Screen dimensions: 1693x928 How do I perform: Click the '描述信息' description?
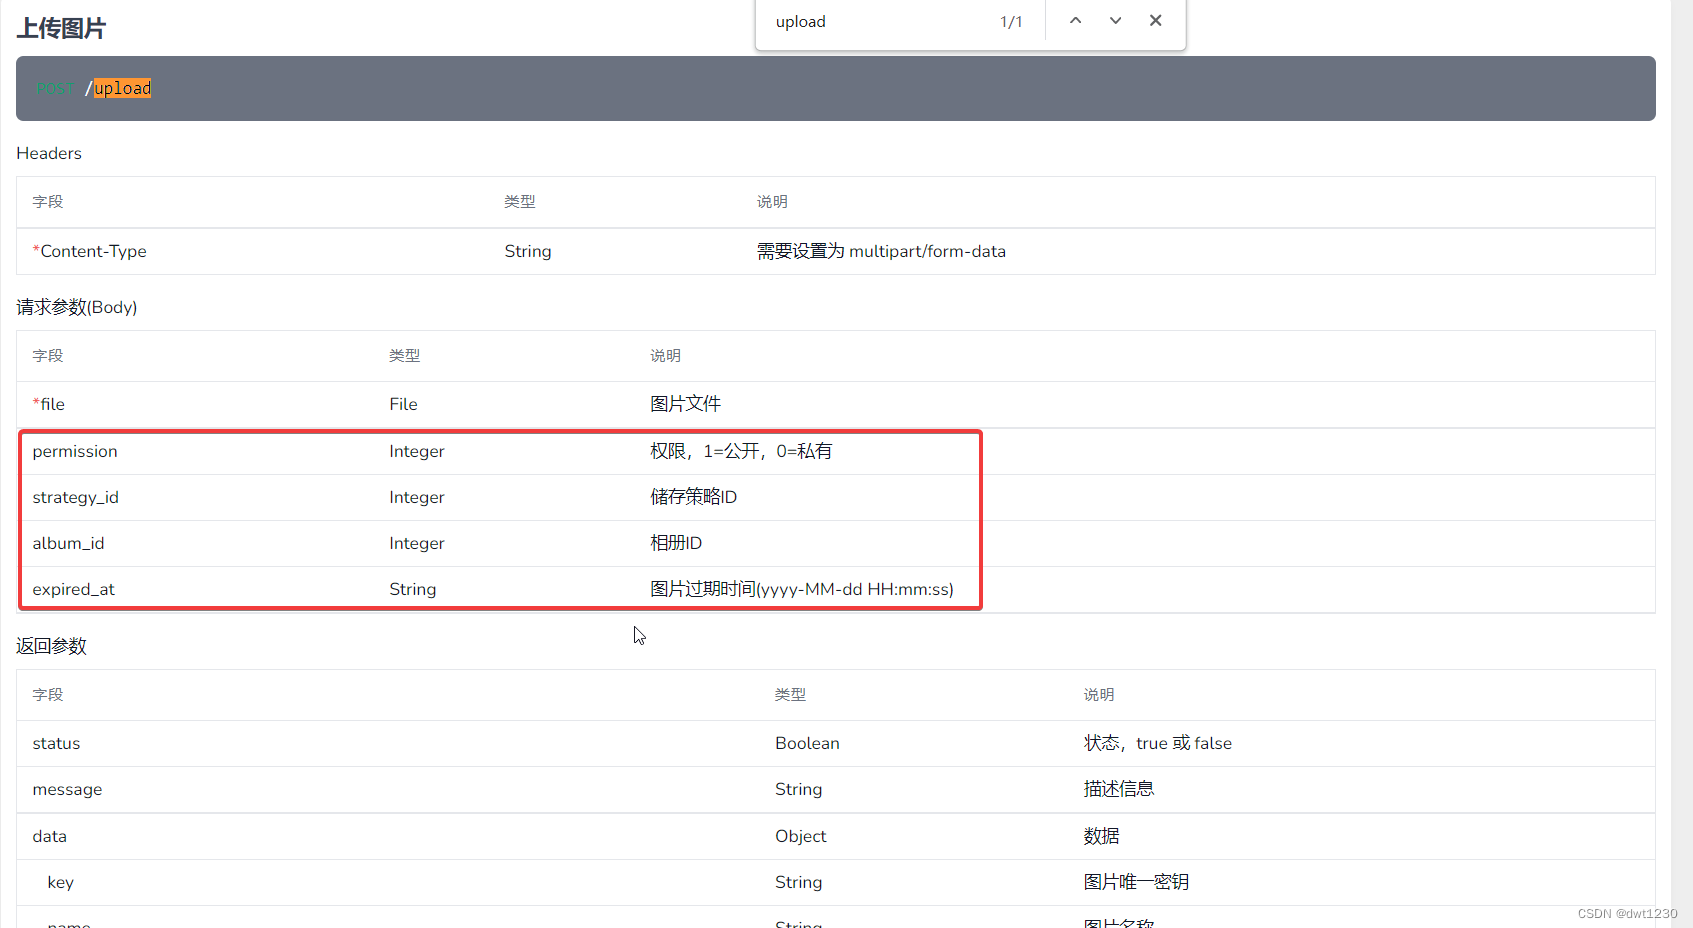click(1119, 789)
